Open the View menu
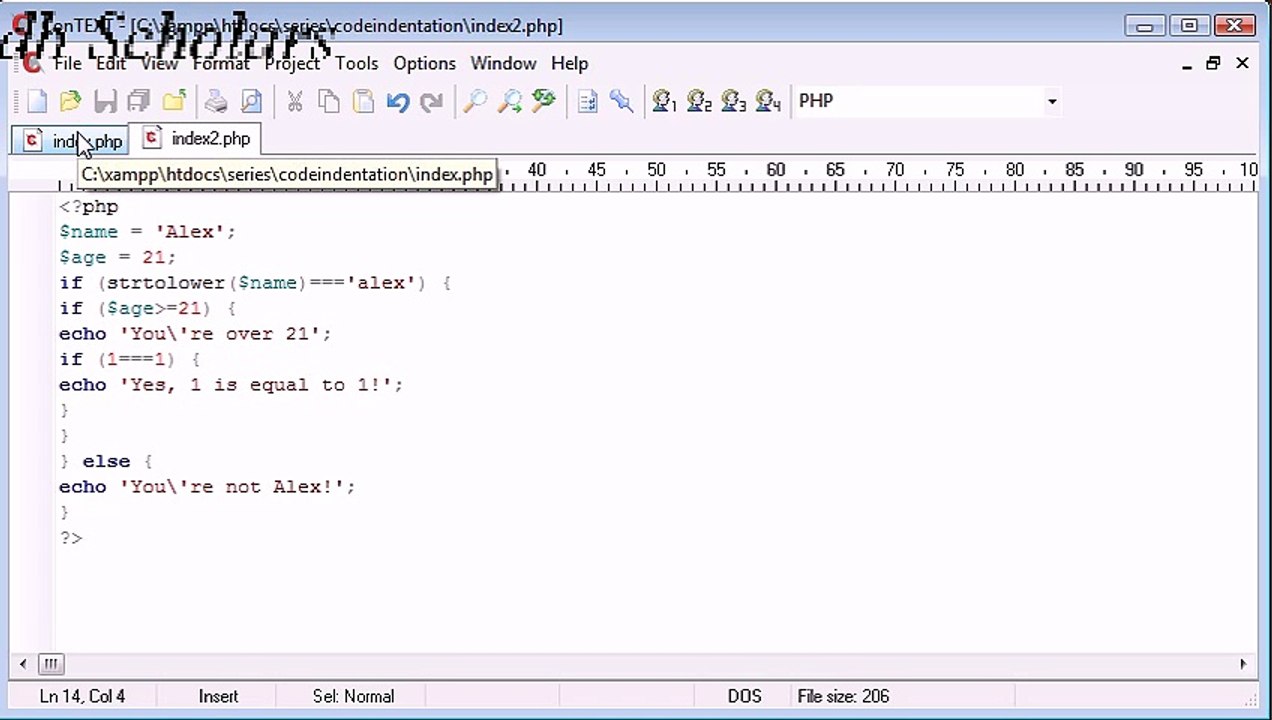This screenshot has height=720, width=1272. (159, 63)
